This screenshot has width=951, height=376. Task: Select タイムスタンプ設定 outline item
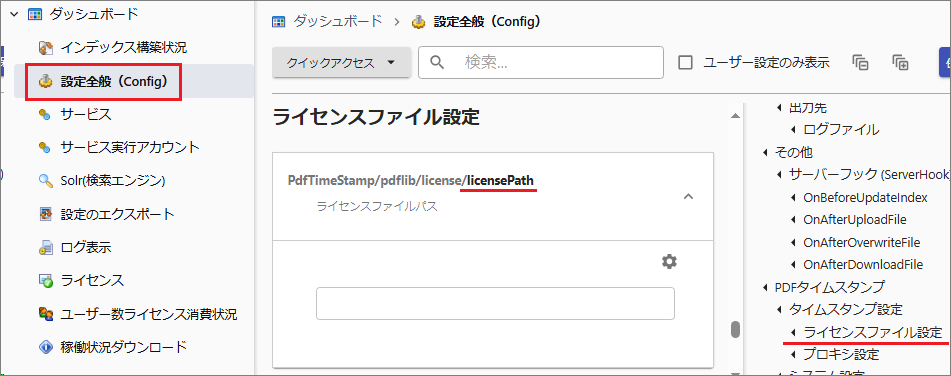845,309
